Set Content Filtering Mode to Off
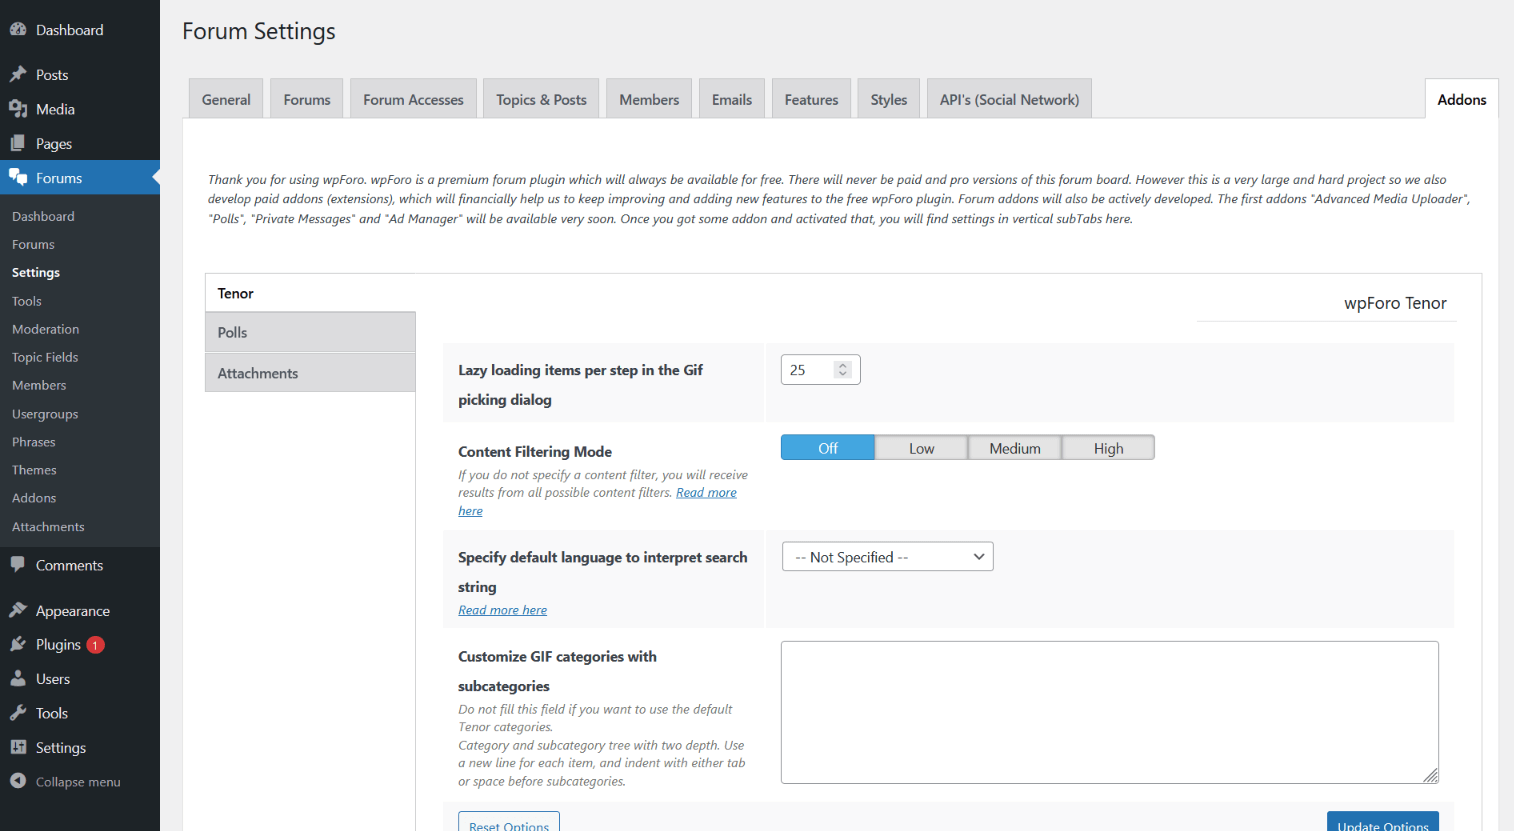Image resolution: width=1514 pixels, height=831 pixels. click(x=828, y=448)
